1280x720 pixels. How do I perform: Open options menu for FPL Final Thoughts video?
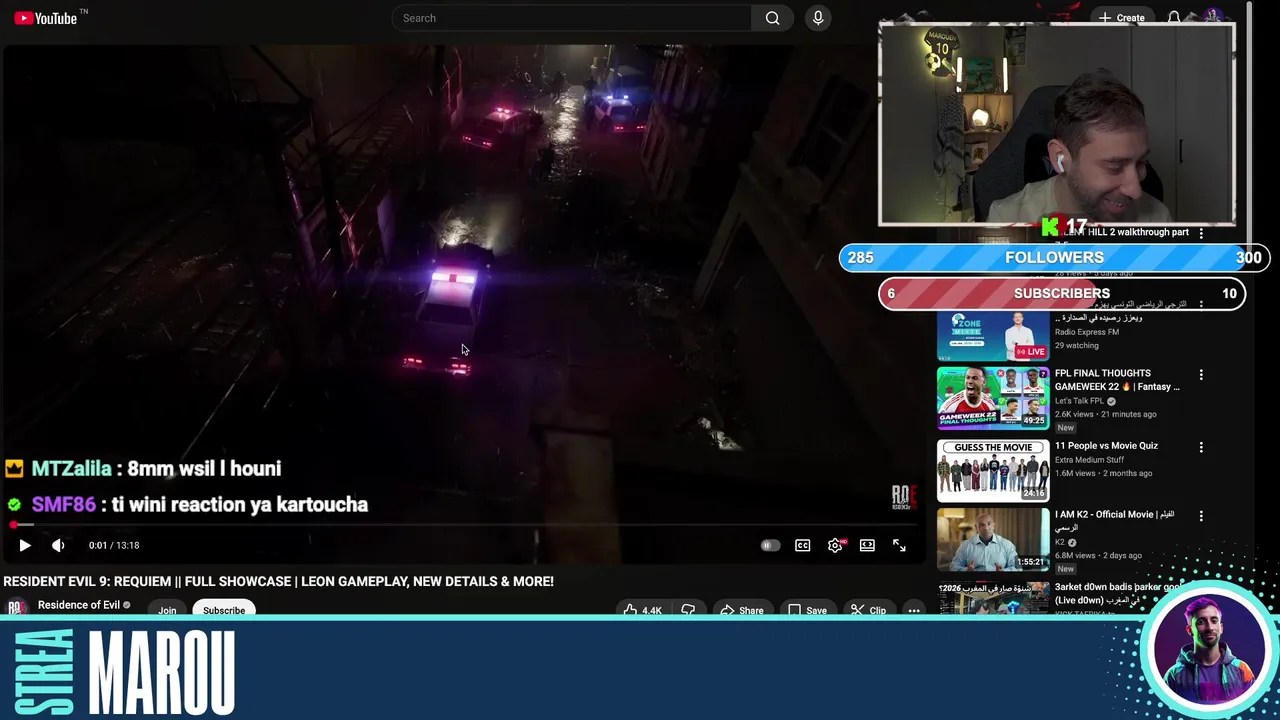(x=1201, y=375)
